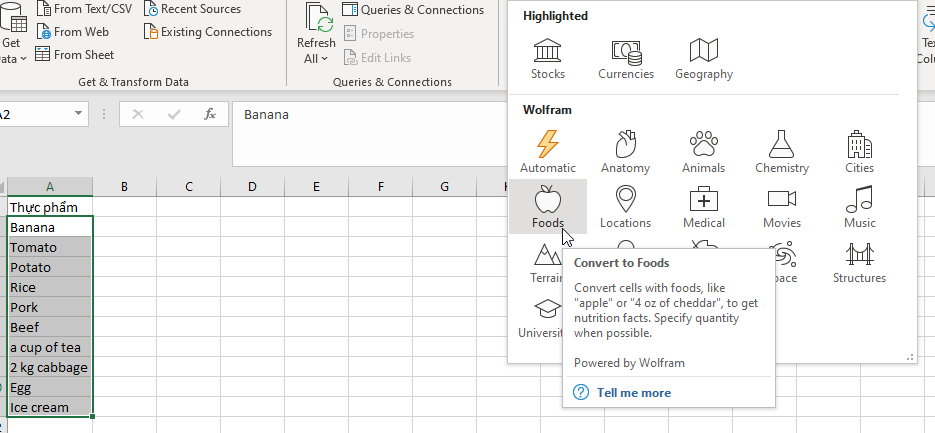Select column C header
The image size is (935, 433).
click(188, 187)
